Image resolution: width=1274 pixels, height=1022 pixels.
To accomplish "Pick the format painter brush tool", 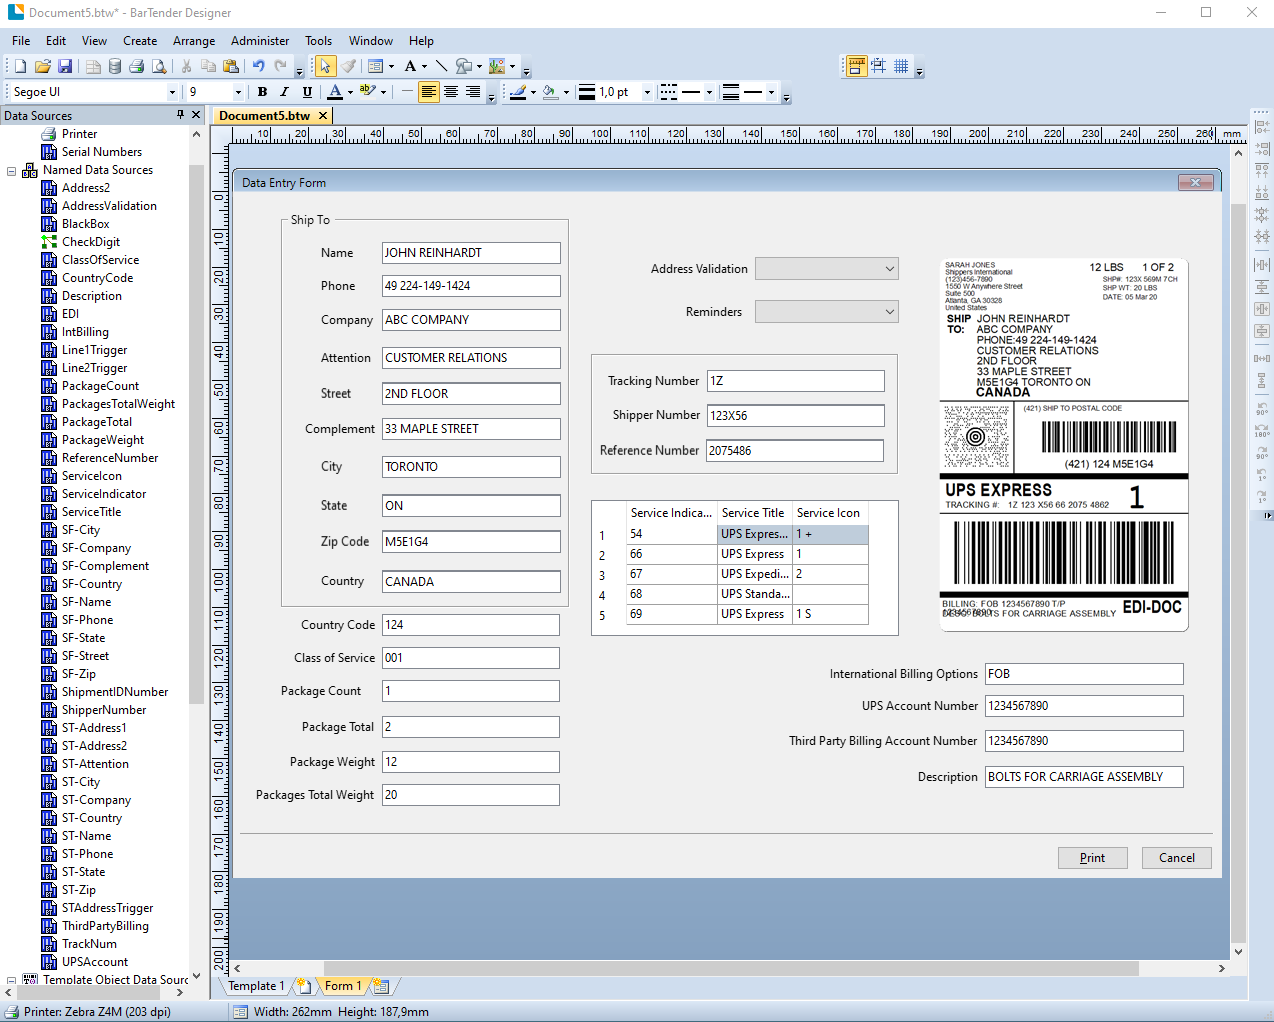I will click(348, 66).
